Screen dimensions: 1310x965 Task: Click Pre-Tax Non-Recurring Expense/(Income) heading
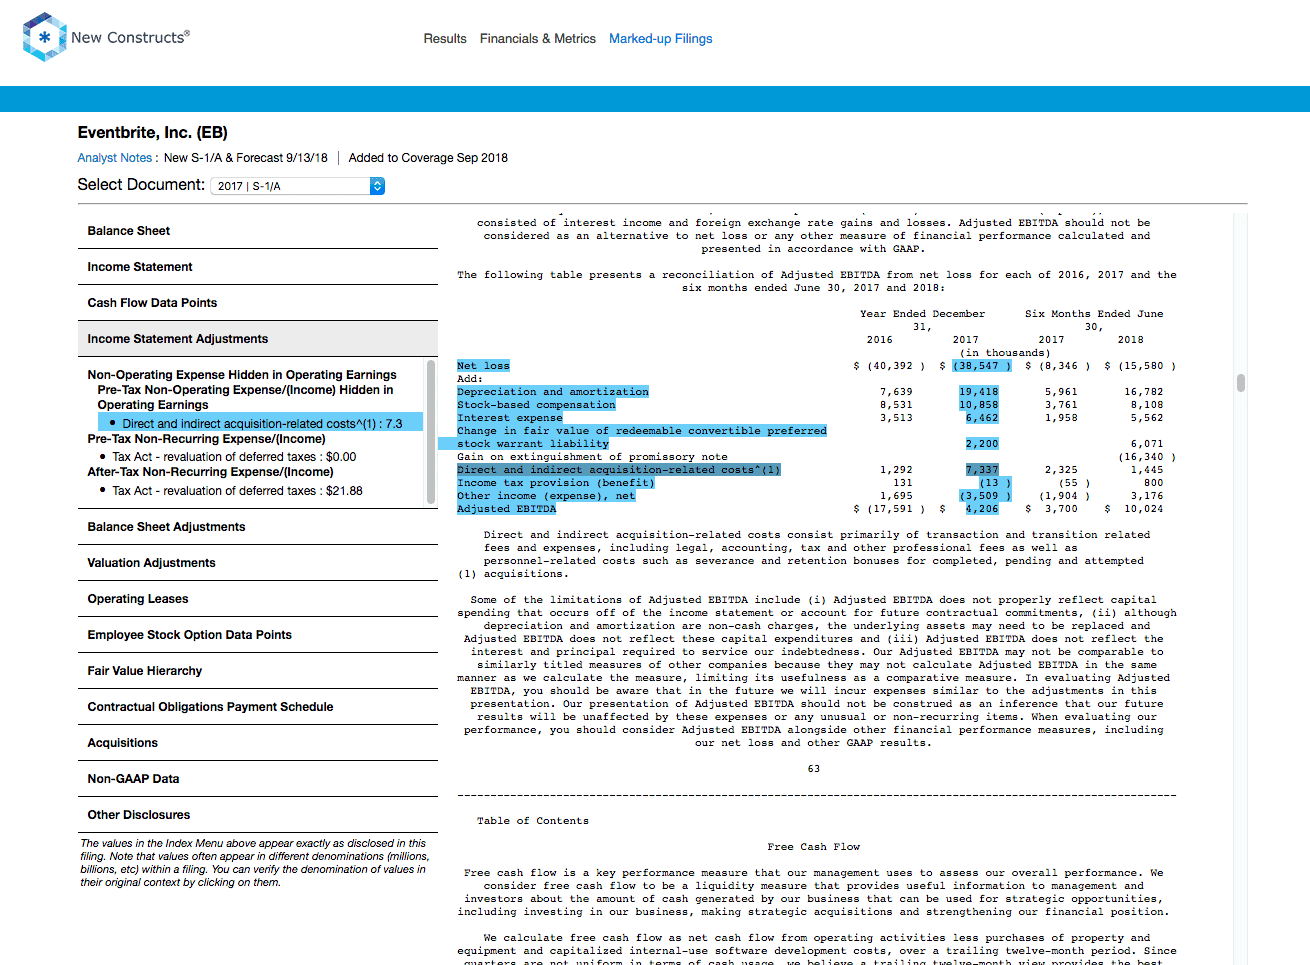point(206,439)
